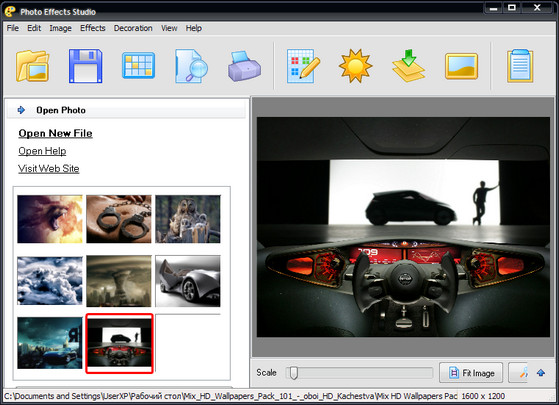Click the print preview magnifier icon
The width and height of the screenshot is (559, 405).
[x=191, y=66]
